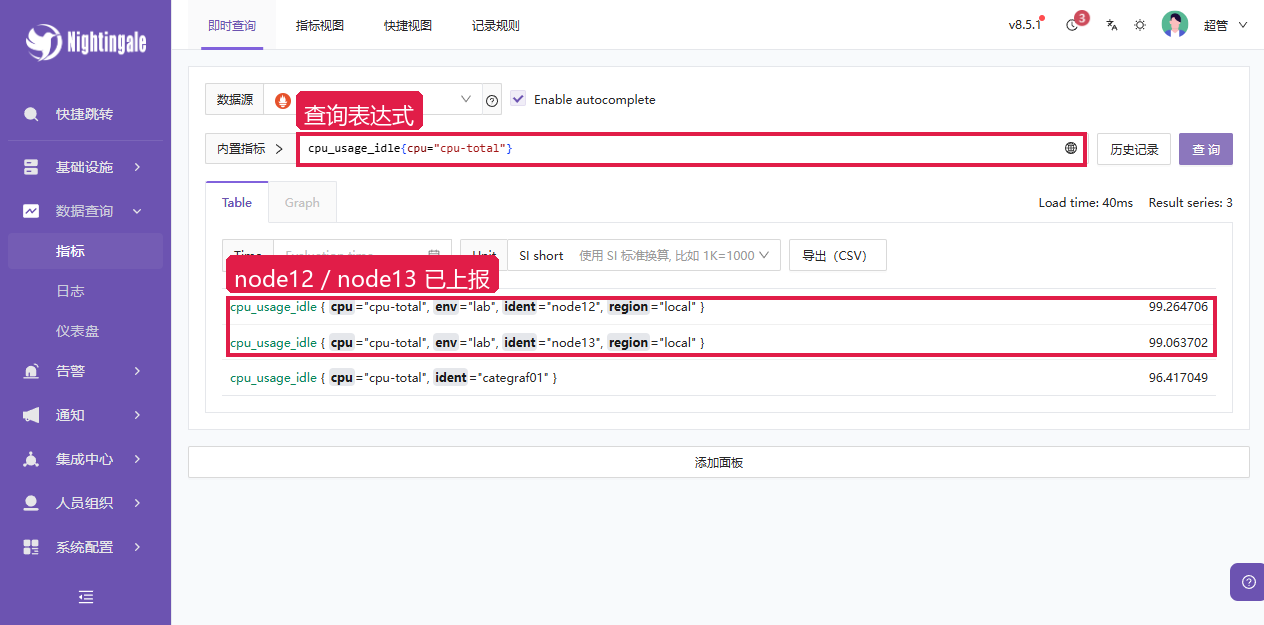The image size is (1264, 625).
Task: Go to 日志 submenu
Action: tap(86, 291)
